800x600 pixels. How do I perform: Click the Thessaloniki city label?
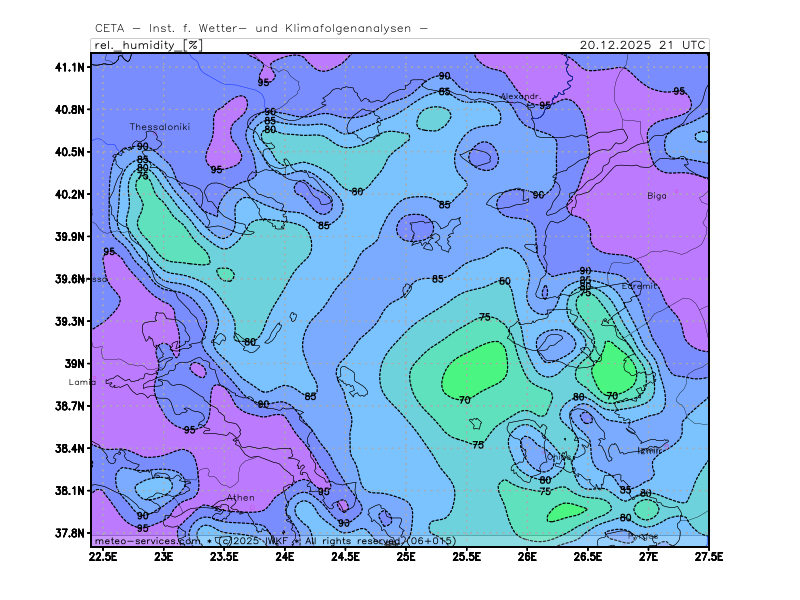point(159,127)
